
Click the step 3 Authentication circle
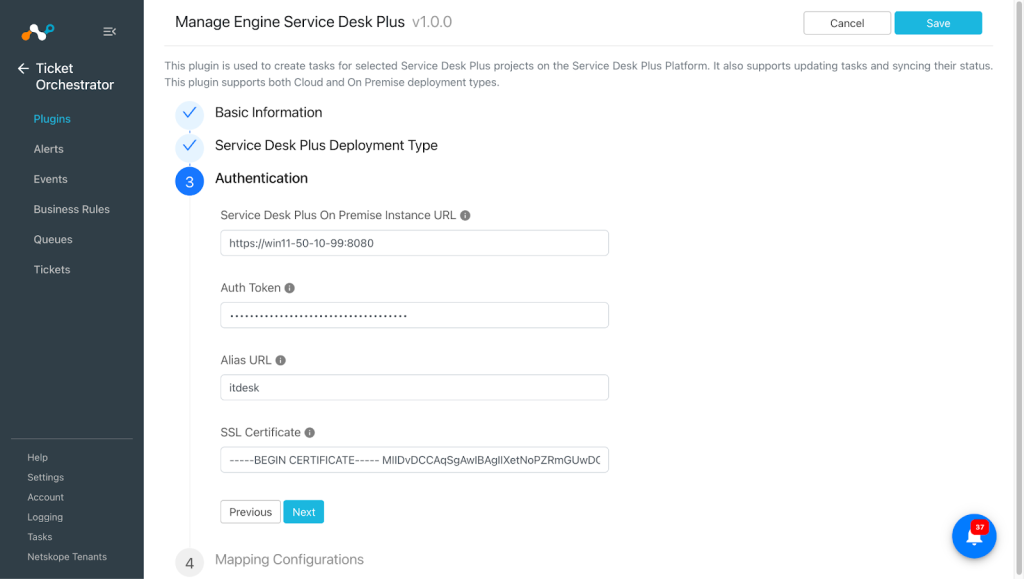coord(189,181)
